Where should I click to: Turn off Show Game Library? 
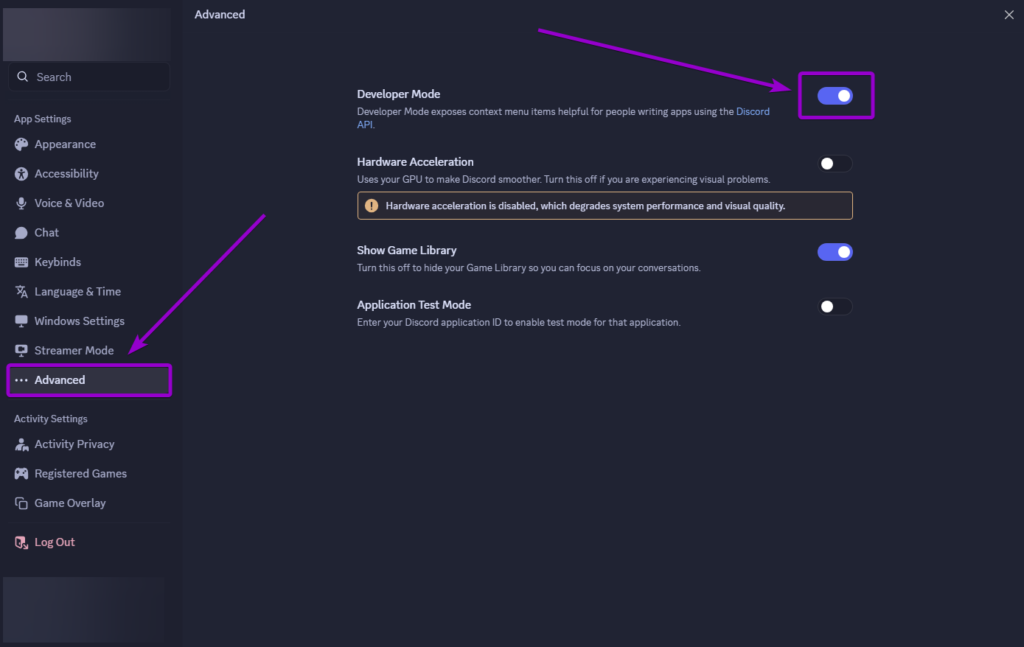point(835,252)
